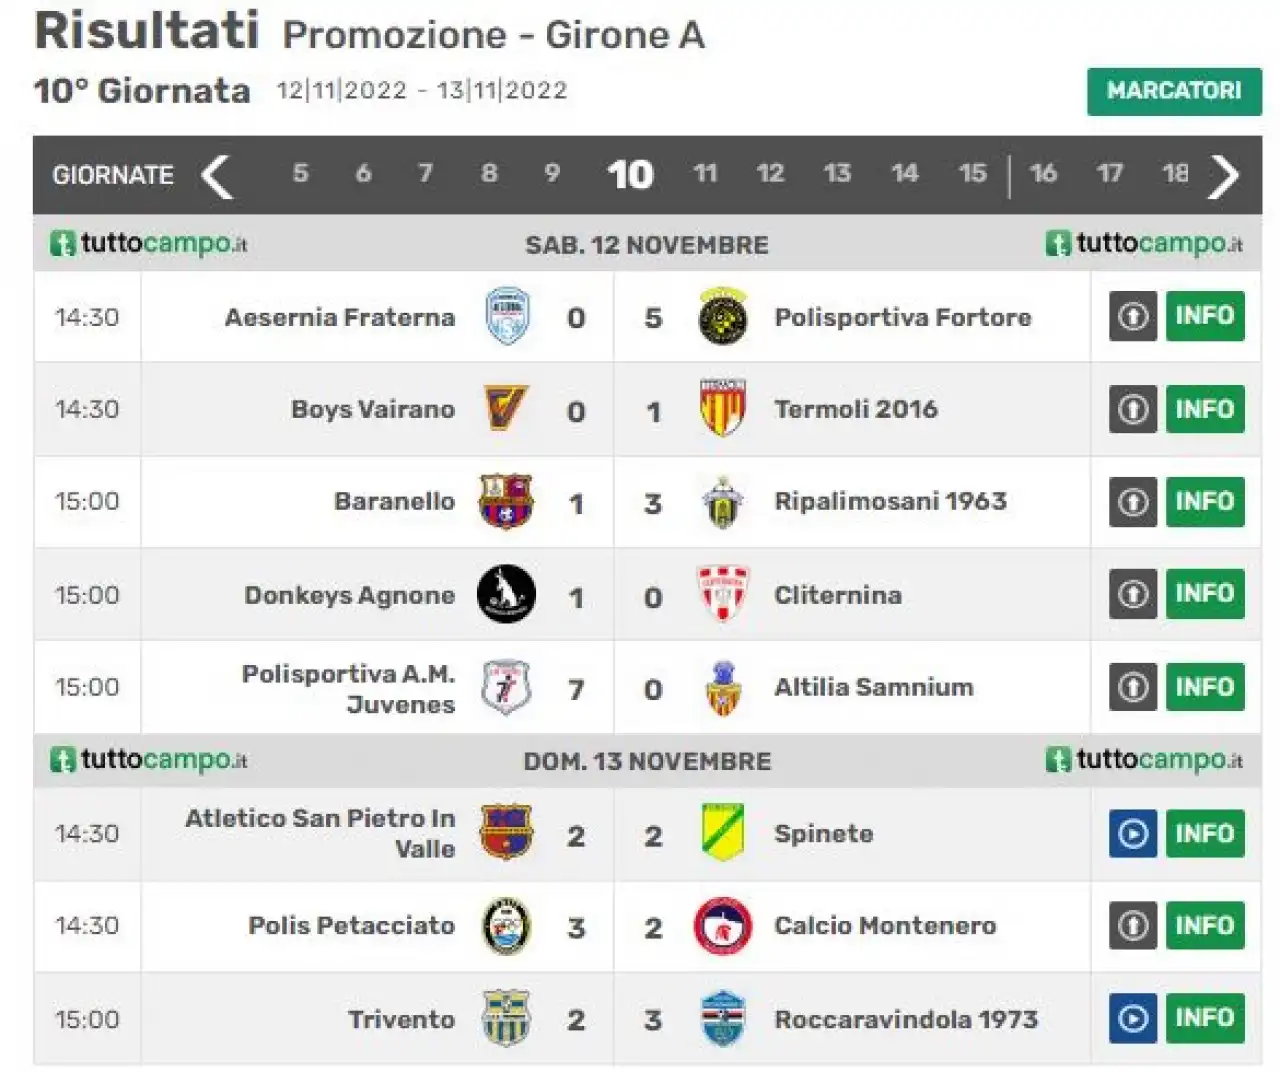The image size is (1280, 1072).
Task: Play the Trivento–Roccaravindola video highlights
Action: 1133,1018
